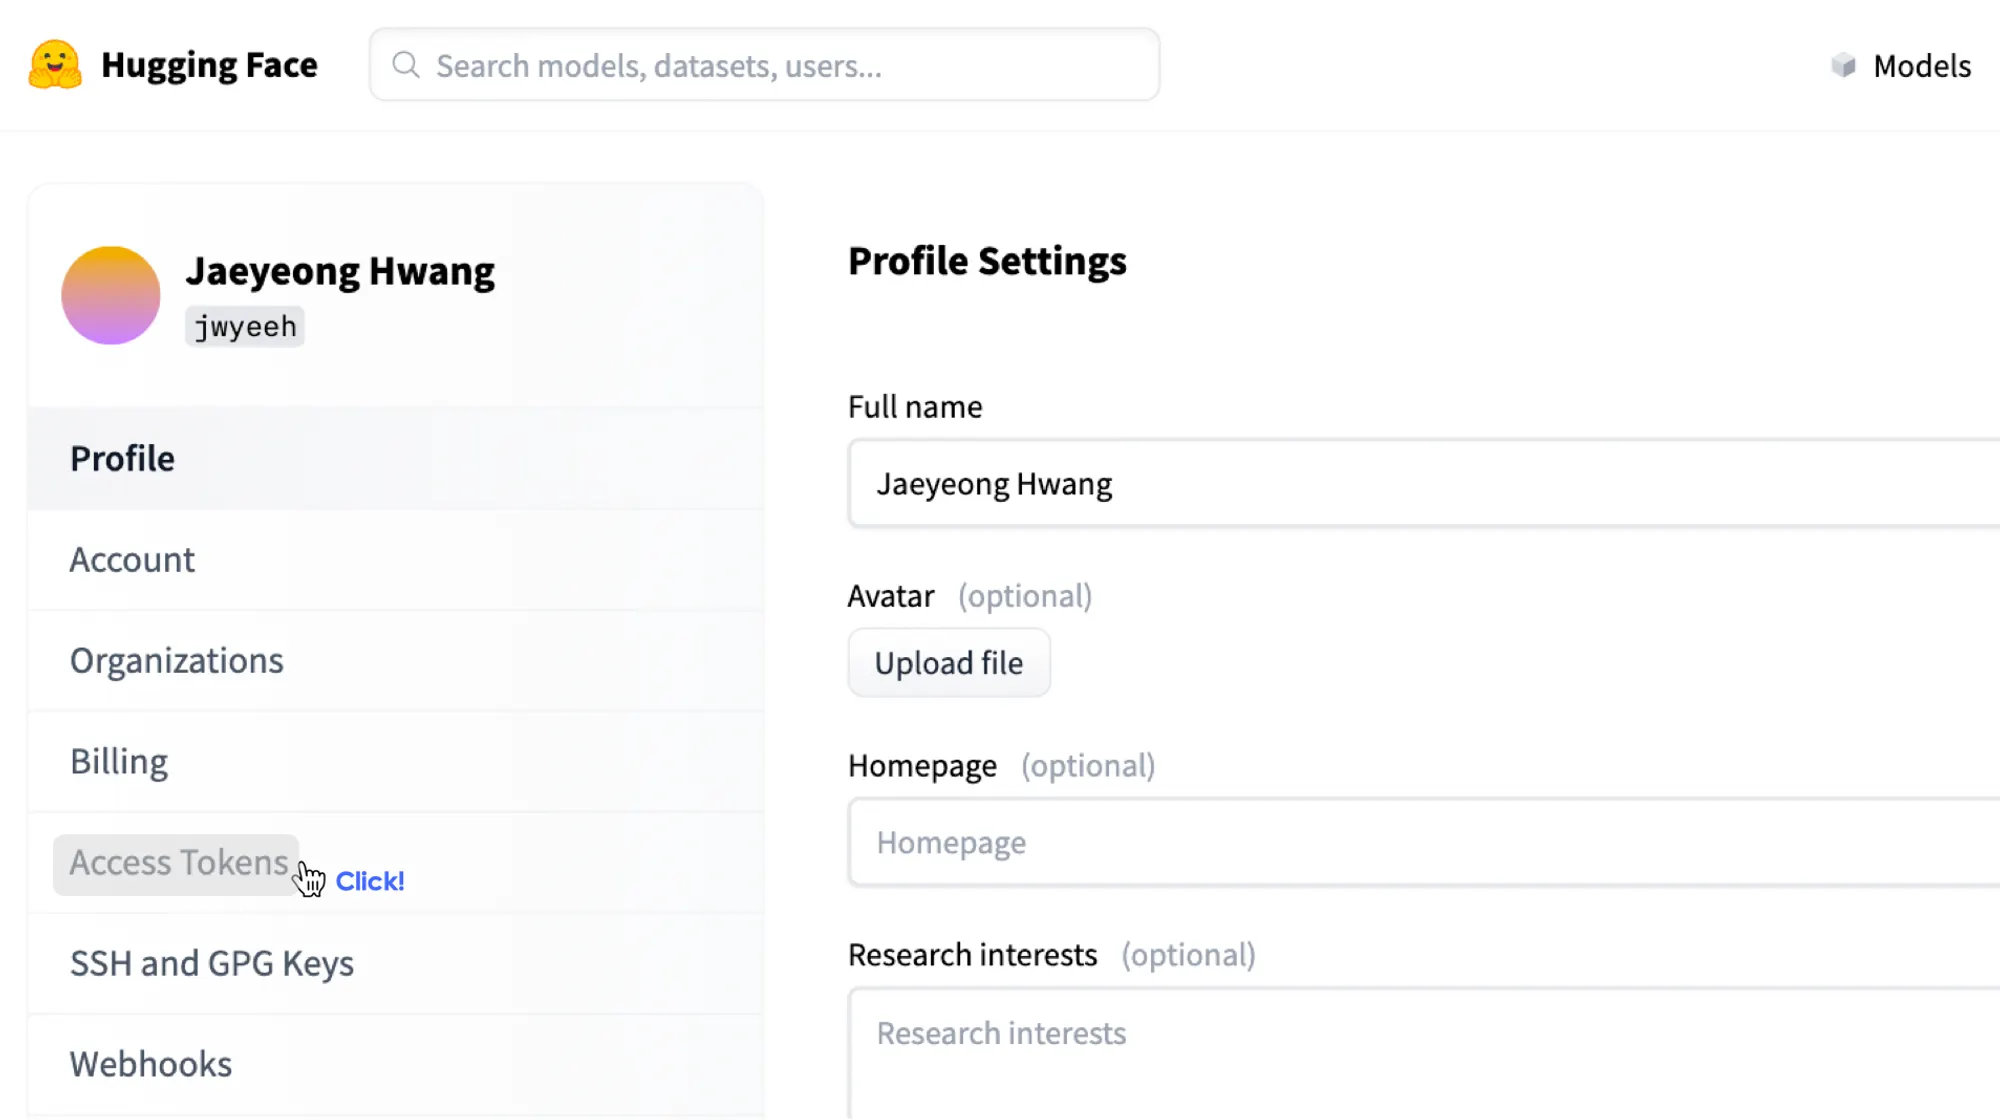
Task: Navigate to SSH and GPG Keys
Action: tap(211, 964)
